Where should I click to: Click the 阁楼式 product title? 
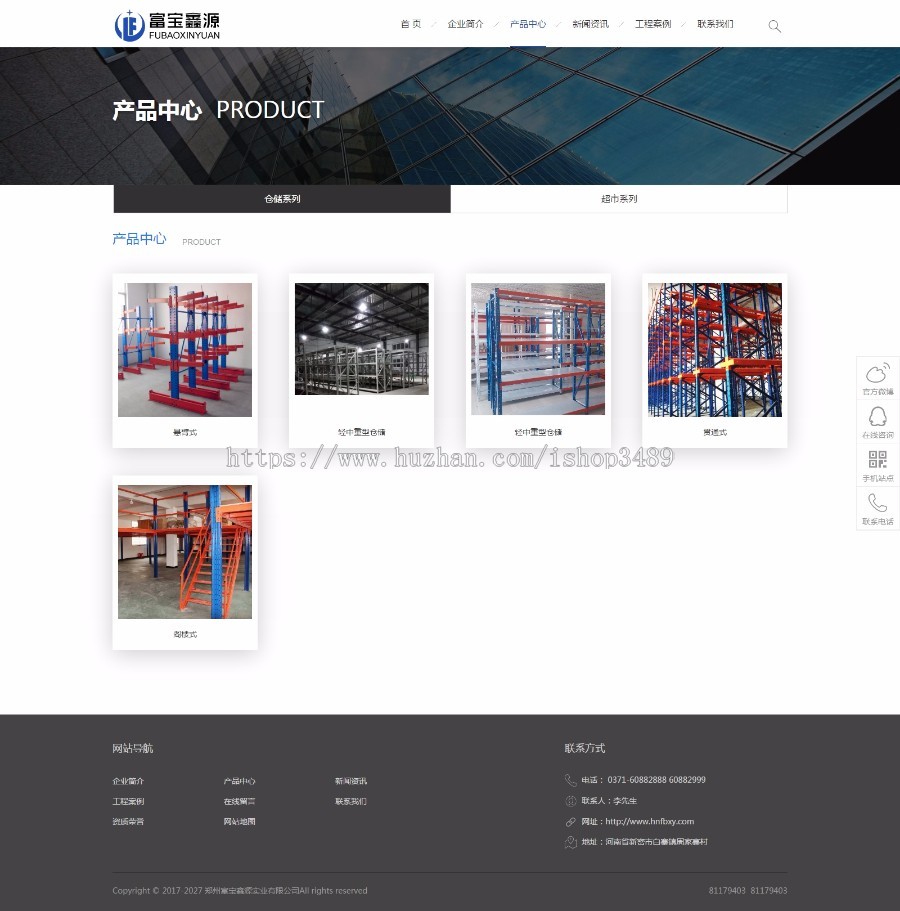185,634
